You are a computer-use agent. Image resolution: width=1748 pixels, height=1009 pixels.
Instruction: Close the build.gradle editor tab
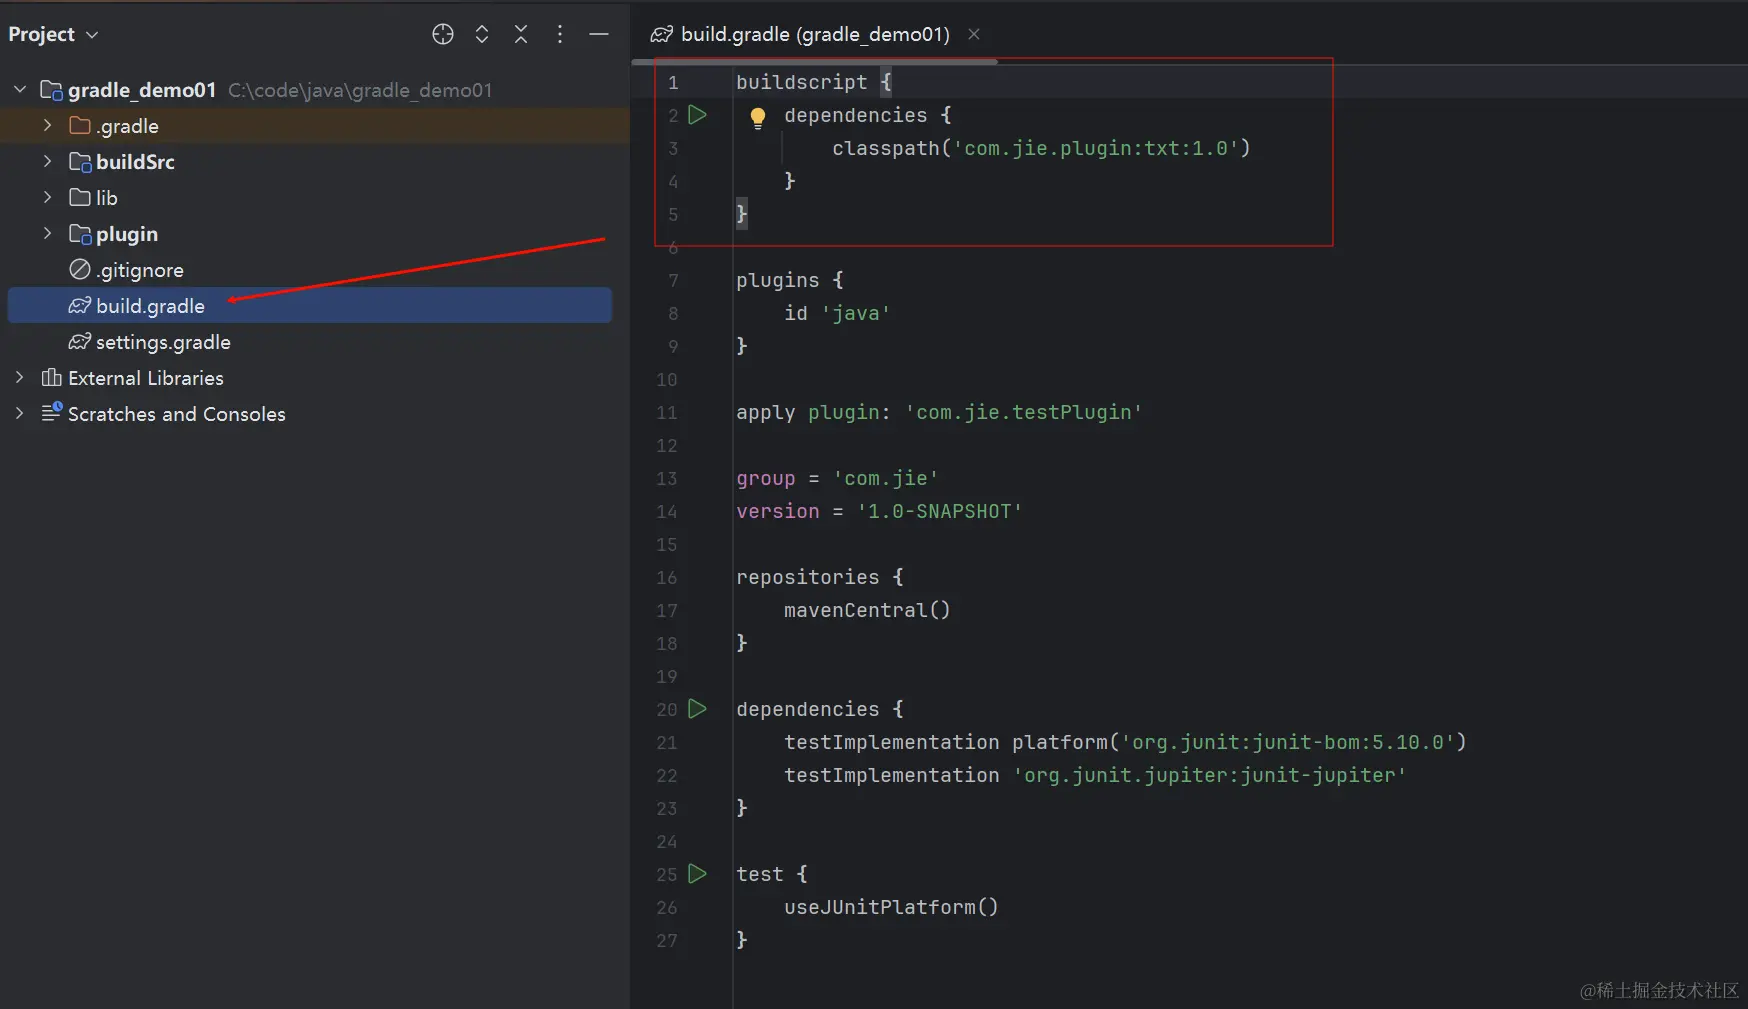click(974, 34)
